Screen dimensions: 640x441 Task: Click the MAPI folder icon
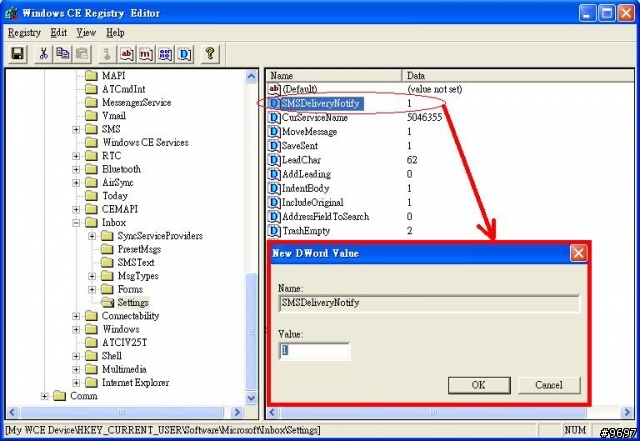pos(91,76)
